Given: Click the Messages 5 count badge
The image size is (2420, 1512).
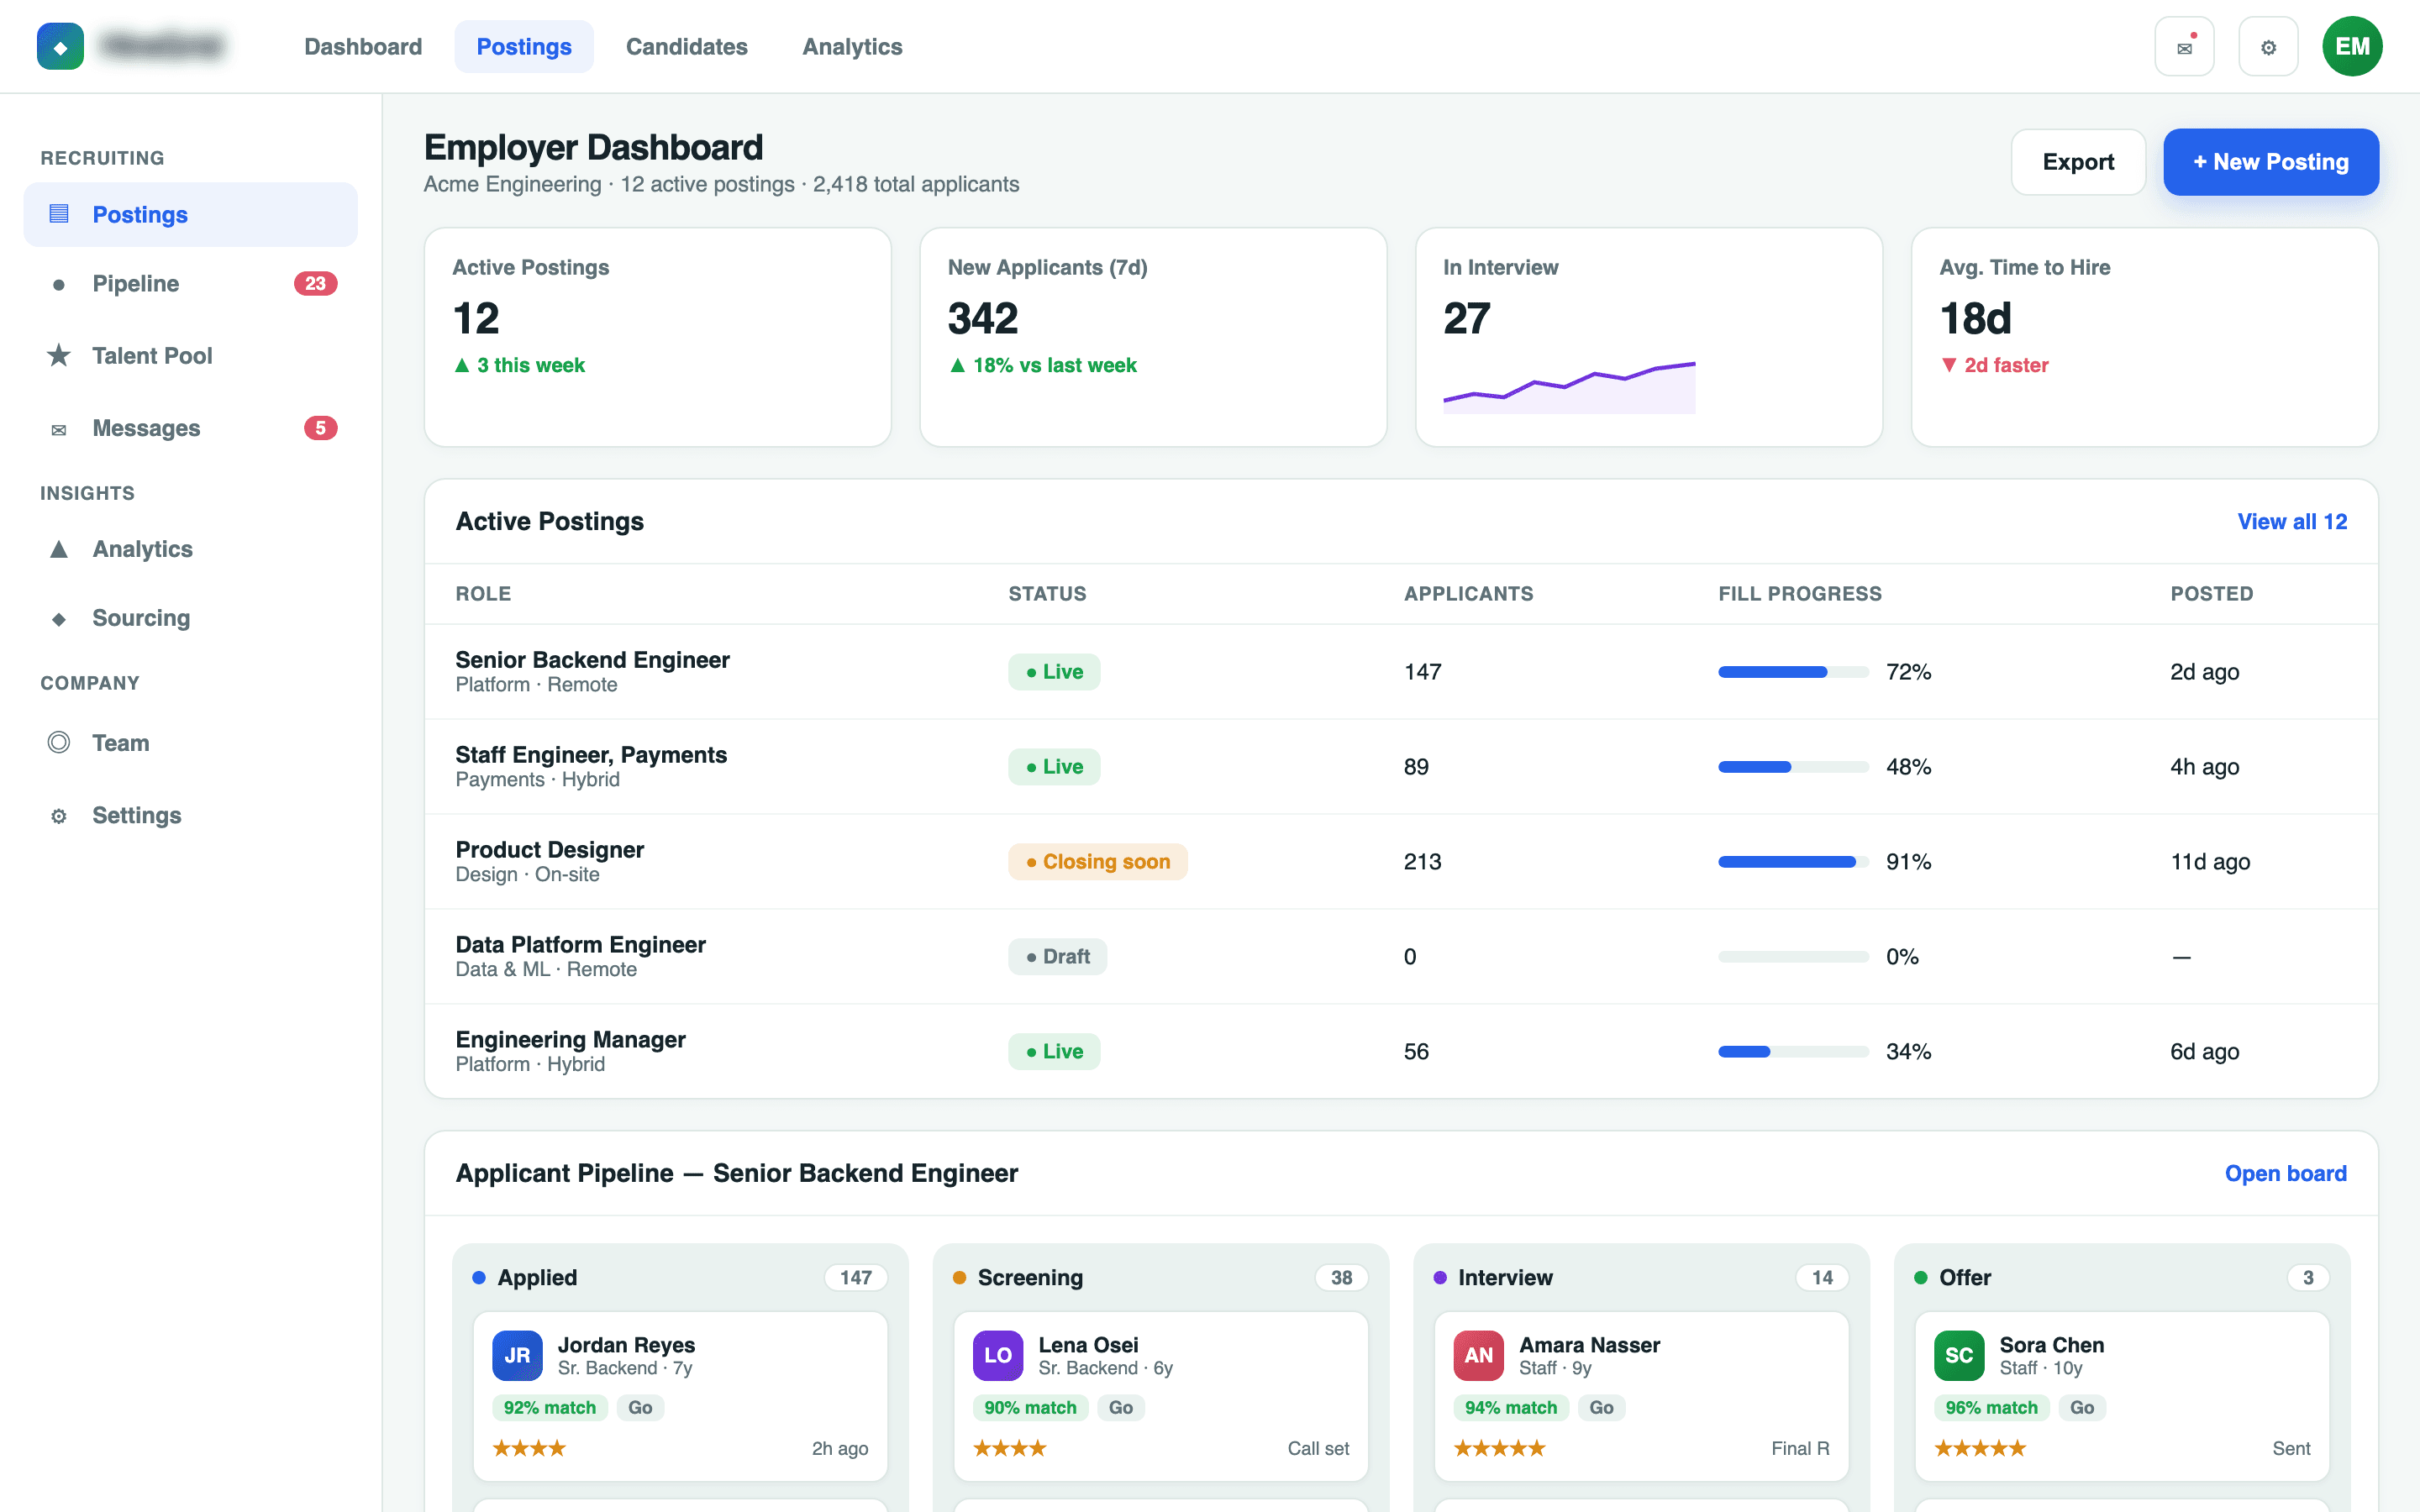Looking at the screenshot, I should tap(320, 428).
